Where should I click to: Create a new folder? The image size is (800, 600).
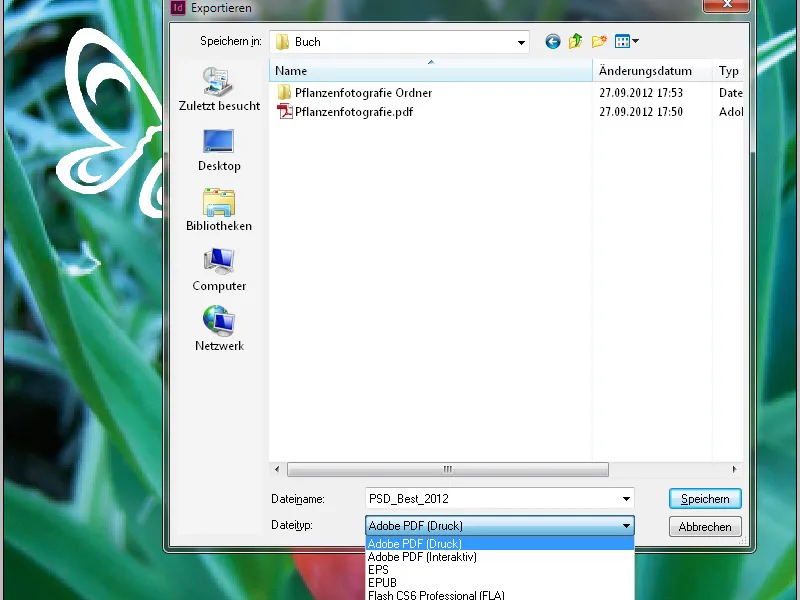(x=599, y=41)
